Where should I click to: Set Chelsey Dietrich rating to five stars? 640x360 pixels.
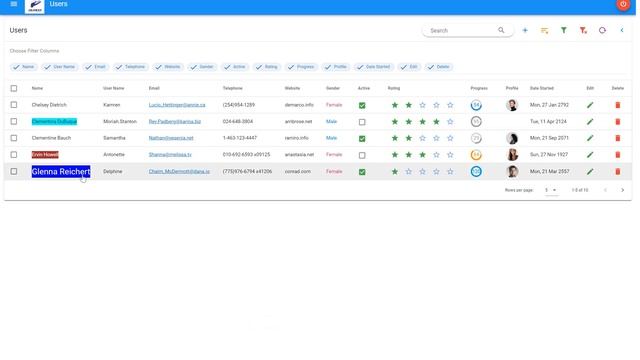(x=450, y=105)
